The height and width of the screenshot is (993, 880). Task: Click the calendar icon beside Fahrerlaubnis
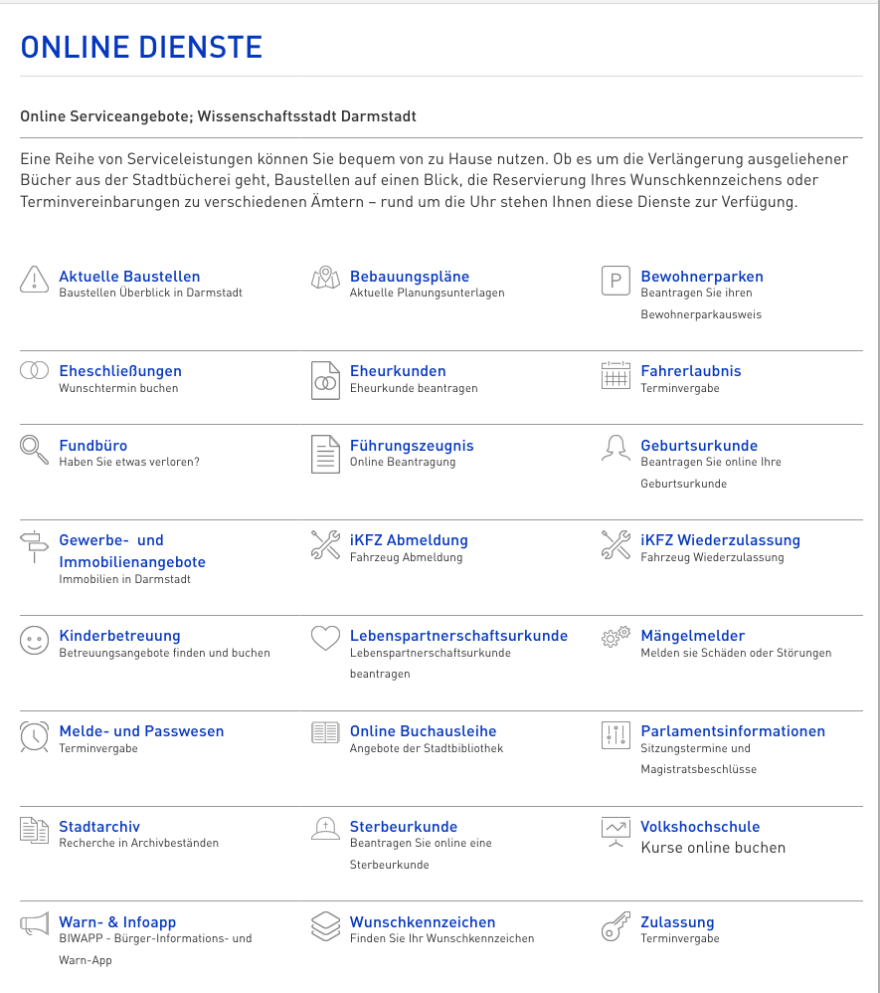[x=615, y=375]
